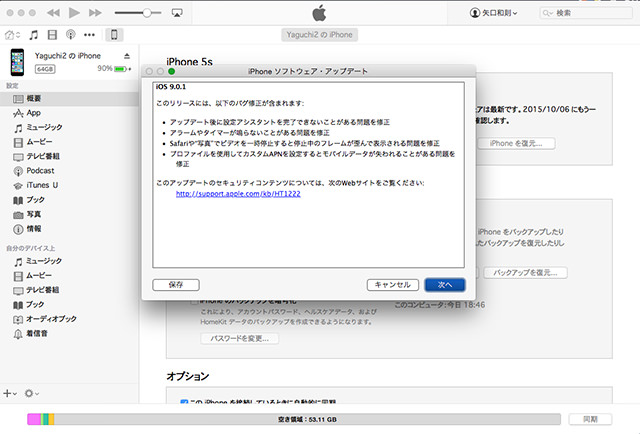Click キャンセル in the update dialog
Screen dimensions: 640x434
(393, 285)
